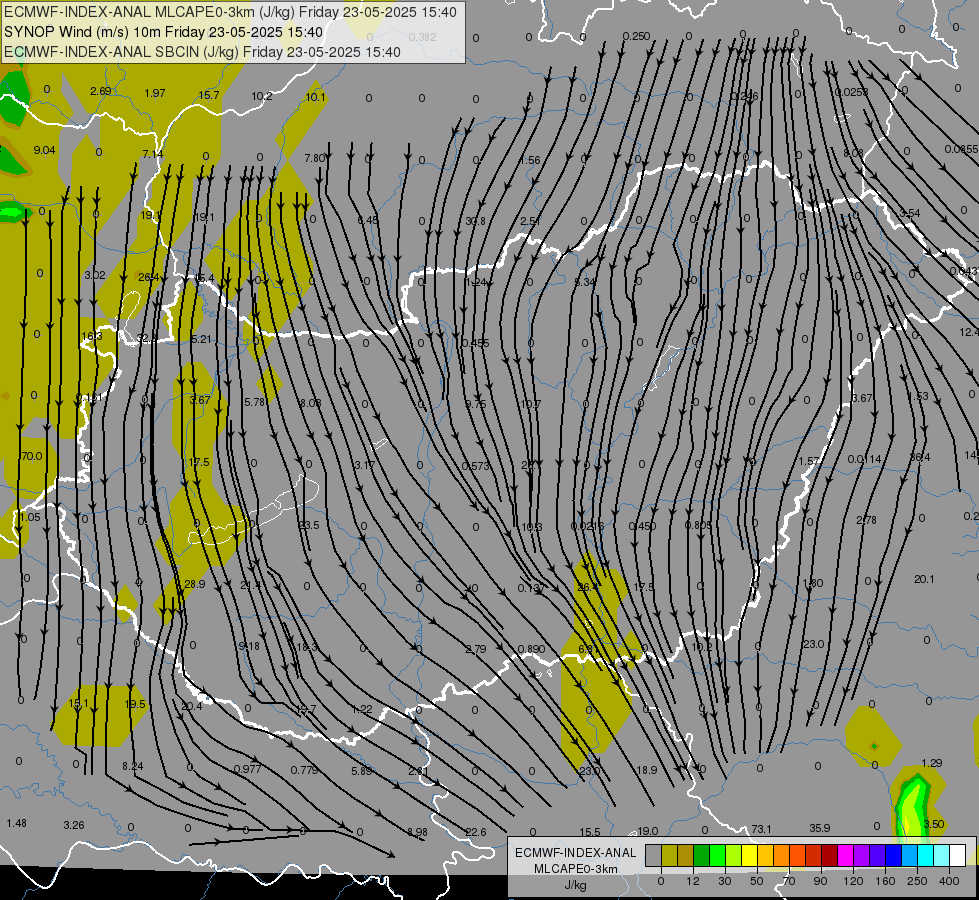Click the map value 1.22

click(362, 709)
